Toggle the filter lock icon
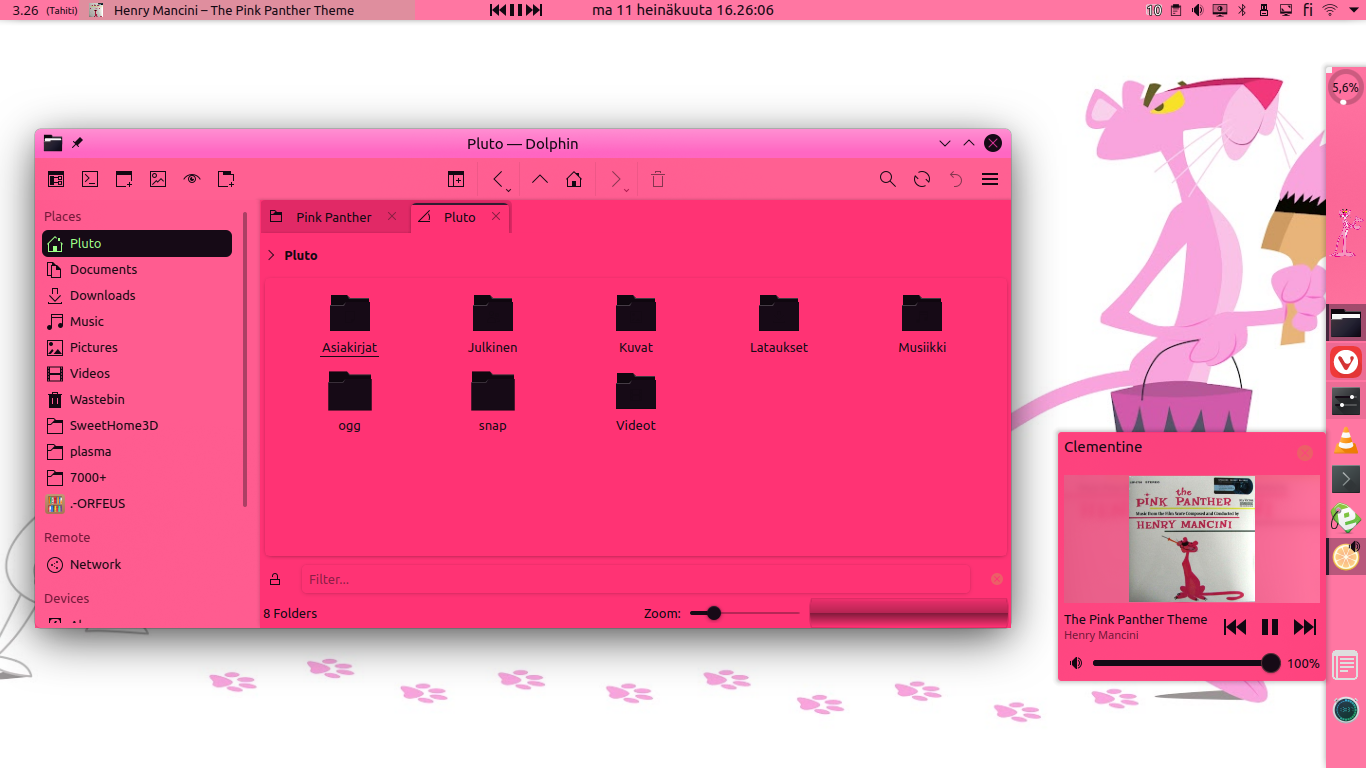 coord(275,579)
